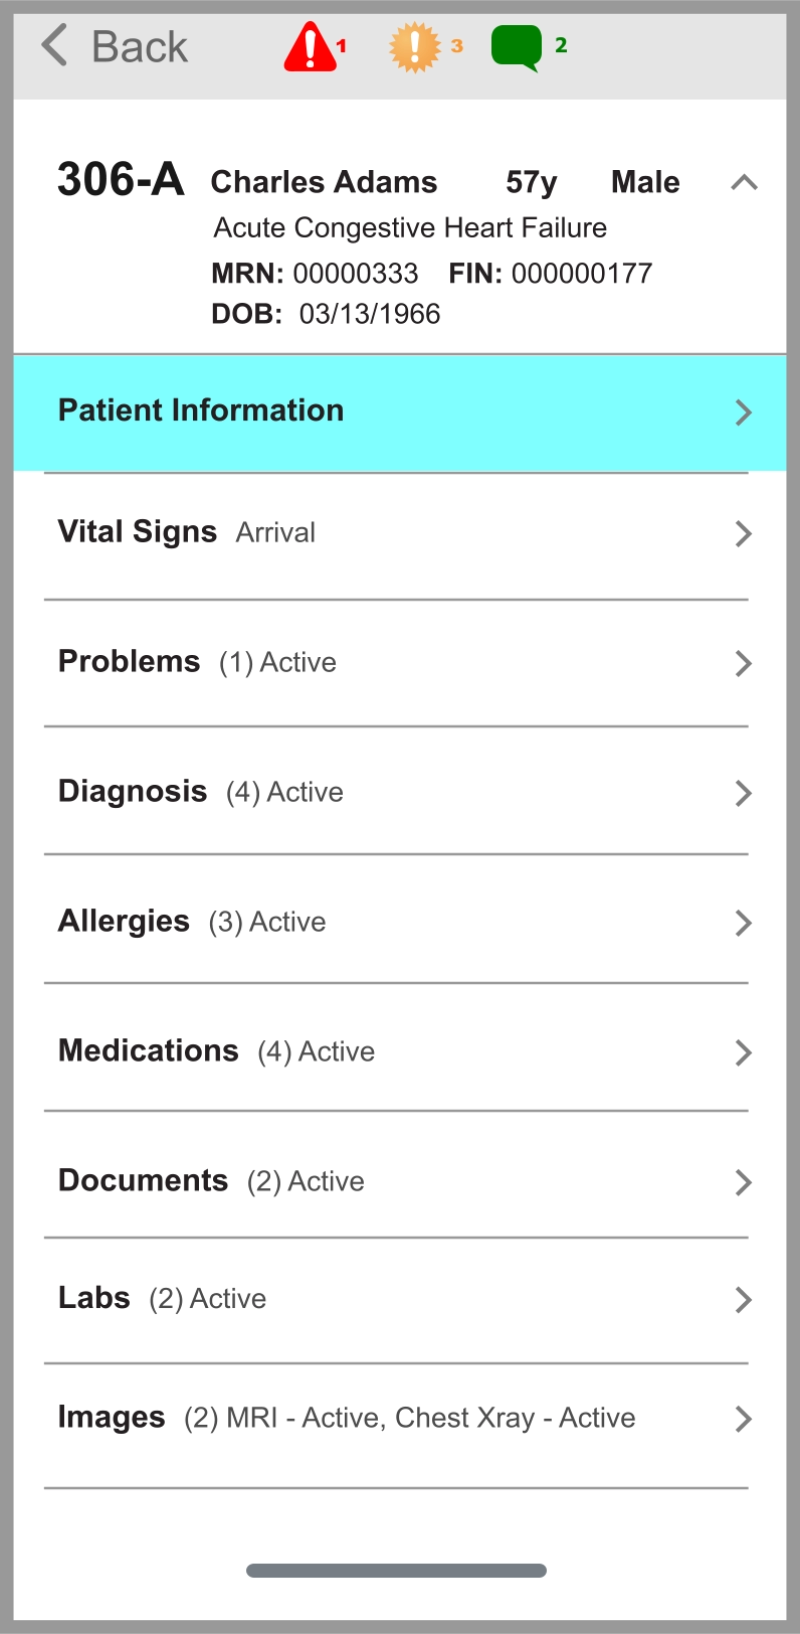Click the Allergies row right chevron
Image resolution: width=800 pixels, height=1634 pixels.
click(x=743, y=922)
